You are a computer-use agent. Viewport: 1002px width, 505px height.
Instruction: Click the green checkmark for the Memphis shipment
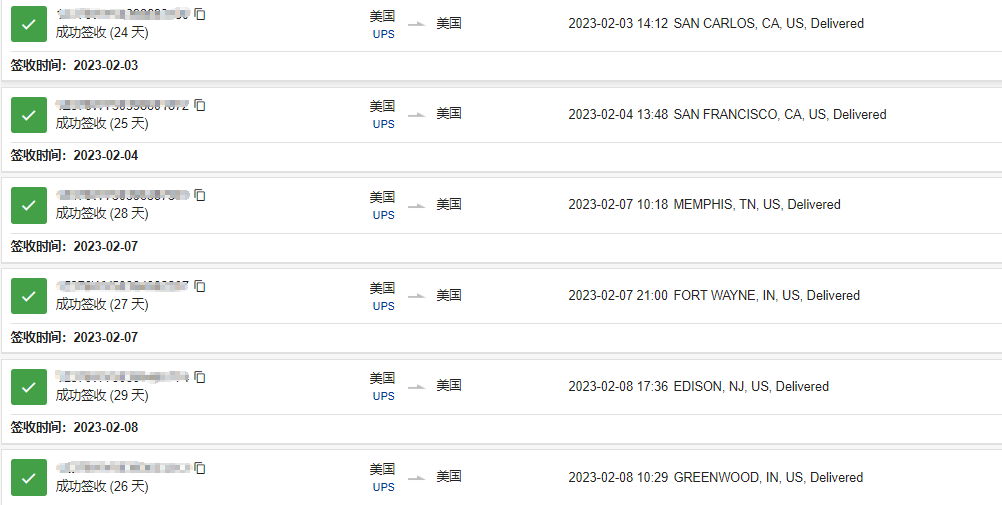pyautogui.click(x=29, y=205)
